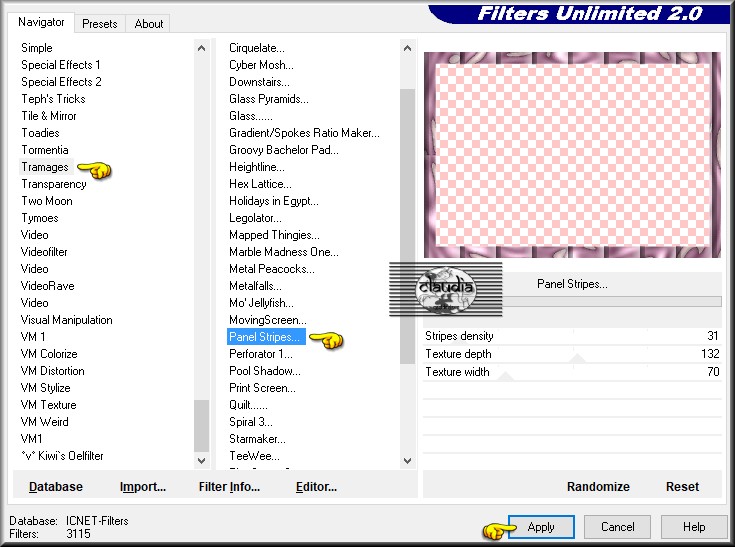Select Mo' Jellyfish... filter

262,303
